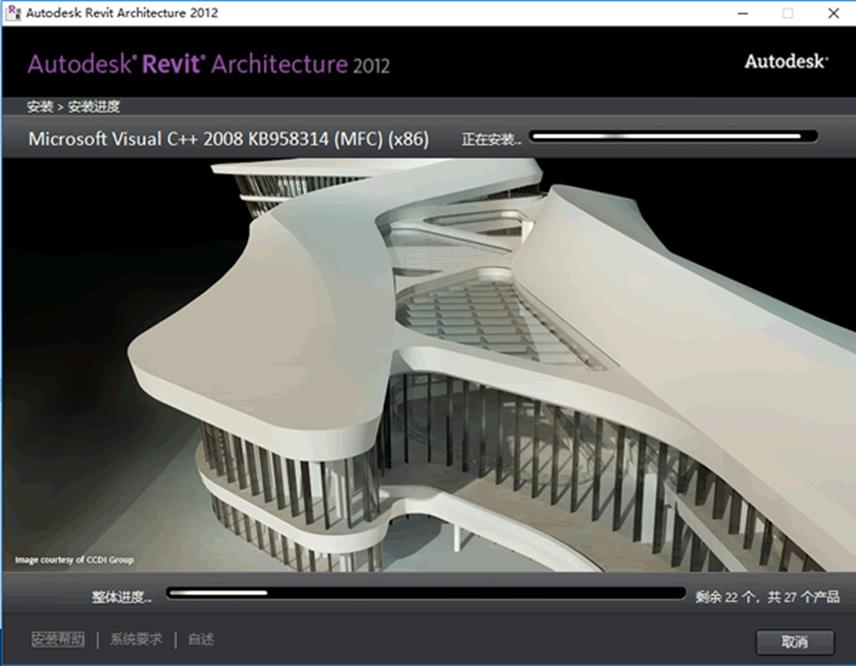Click the current component install progress bar
The width and height of the screenshot is (856, 666).
[x=674, y=136]
